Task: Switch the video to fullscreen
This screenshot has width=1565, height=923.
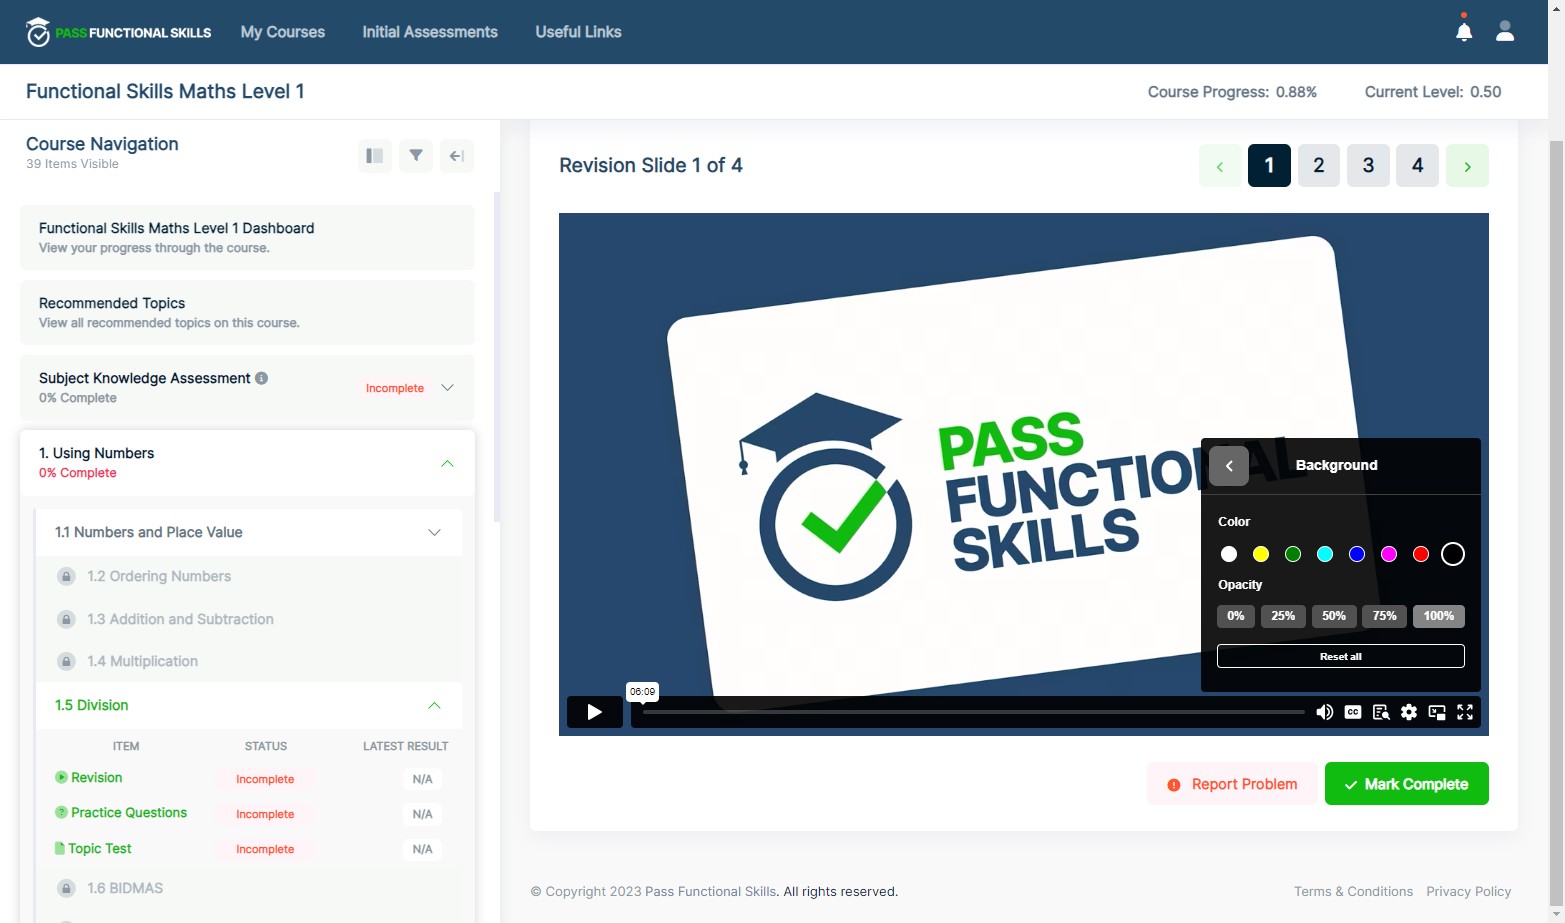Action: tap(1465, 712)
